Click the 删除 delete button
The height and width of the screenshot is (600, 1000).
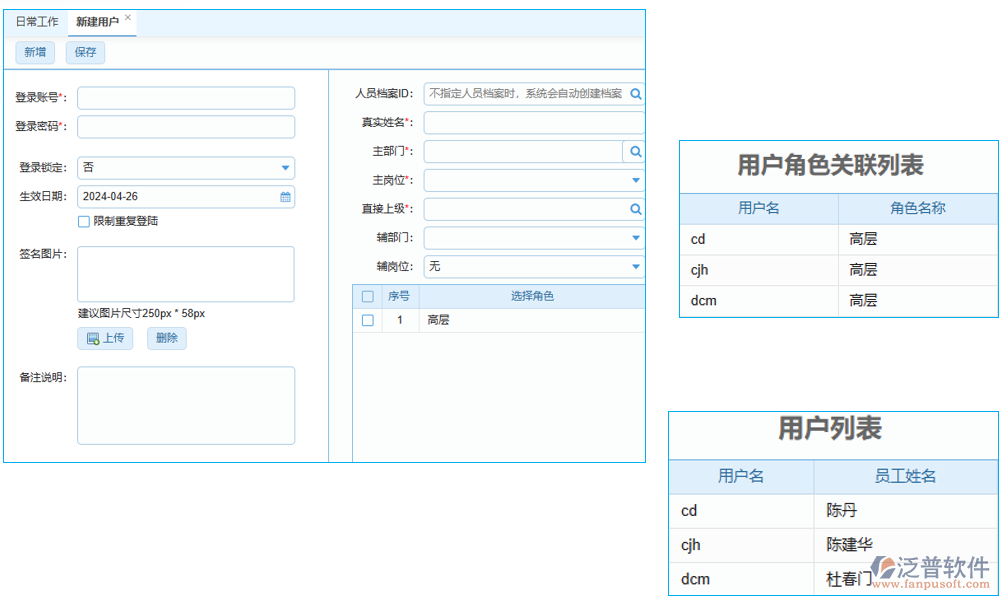click(166, 338)
